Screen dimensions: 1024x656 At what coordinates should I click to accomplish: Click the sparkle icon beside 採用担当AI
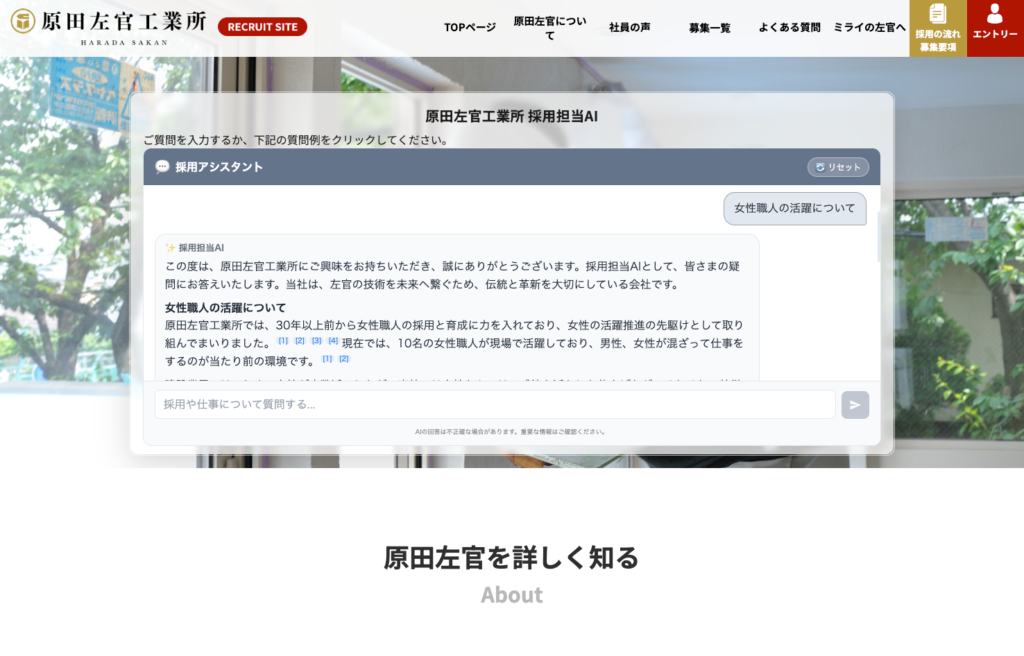170,248
